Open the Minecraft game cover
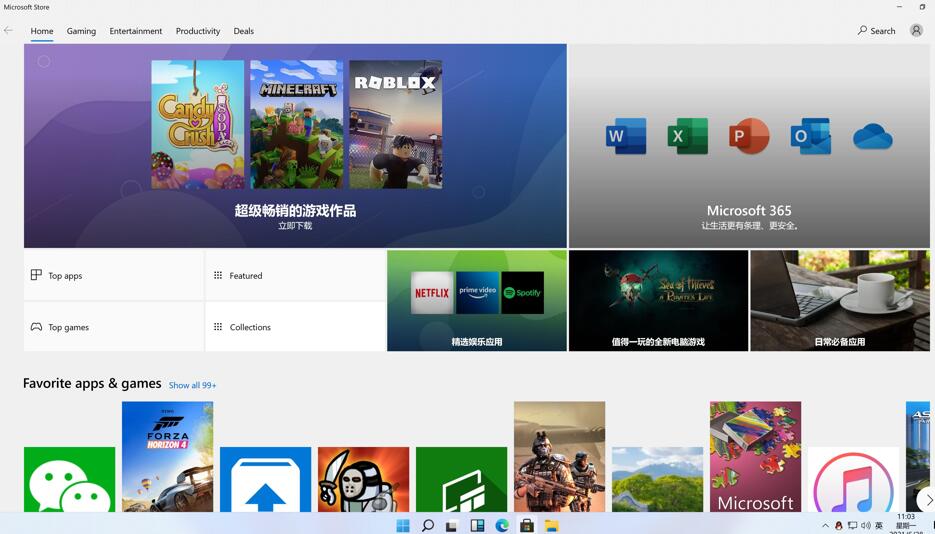This screenshot has height=534, width=935. coord(296,125)
